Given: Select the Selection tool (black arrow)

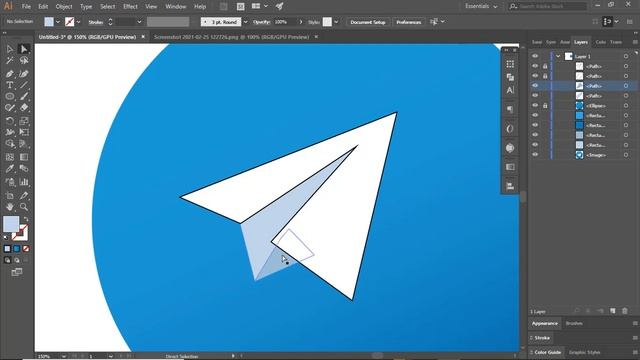Looking at the screenshot, I should coord(10,49).
